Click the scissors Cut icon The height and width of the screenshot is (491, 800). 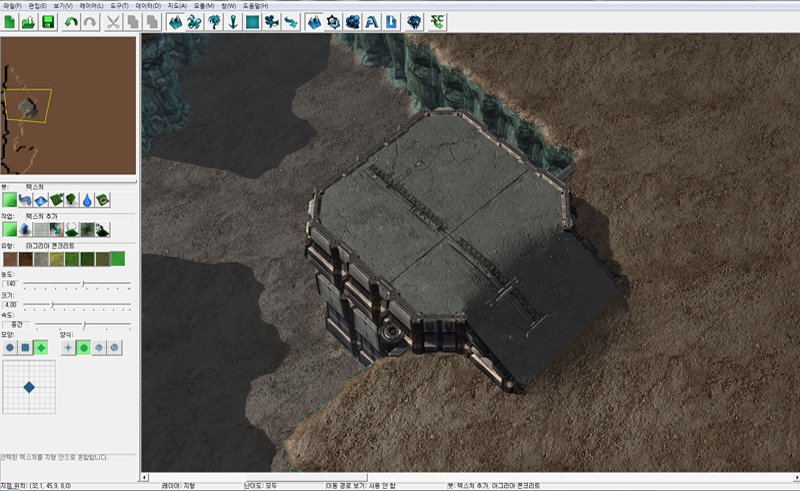coord(113,22)
